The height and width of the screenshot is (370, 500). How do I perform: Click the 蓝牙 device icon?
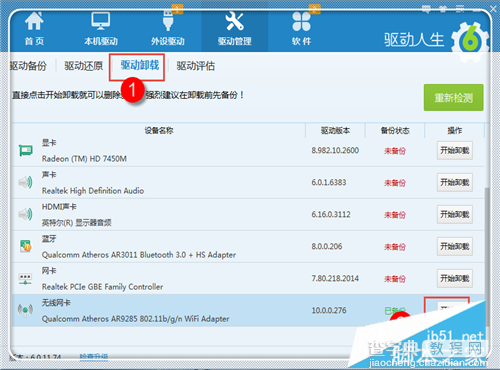25,246
